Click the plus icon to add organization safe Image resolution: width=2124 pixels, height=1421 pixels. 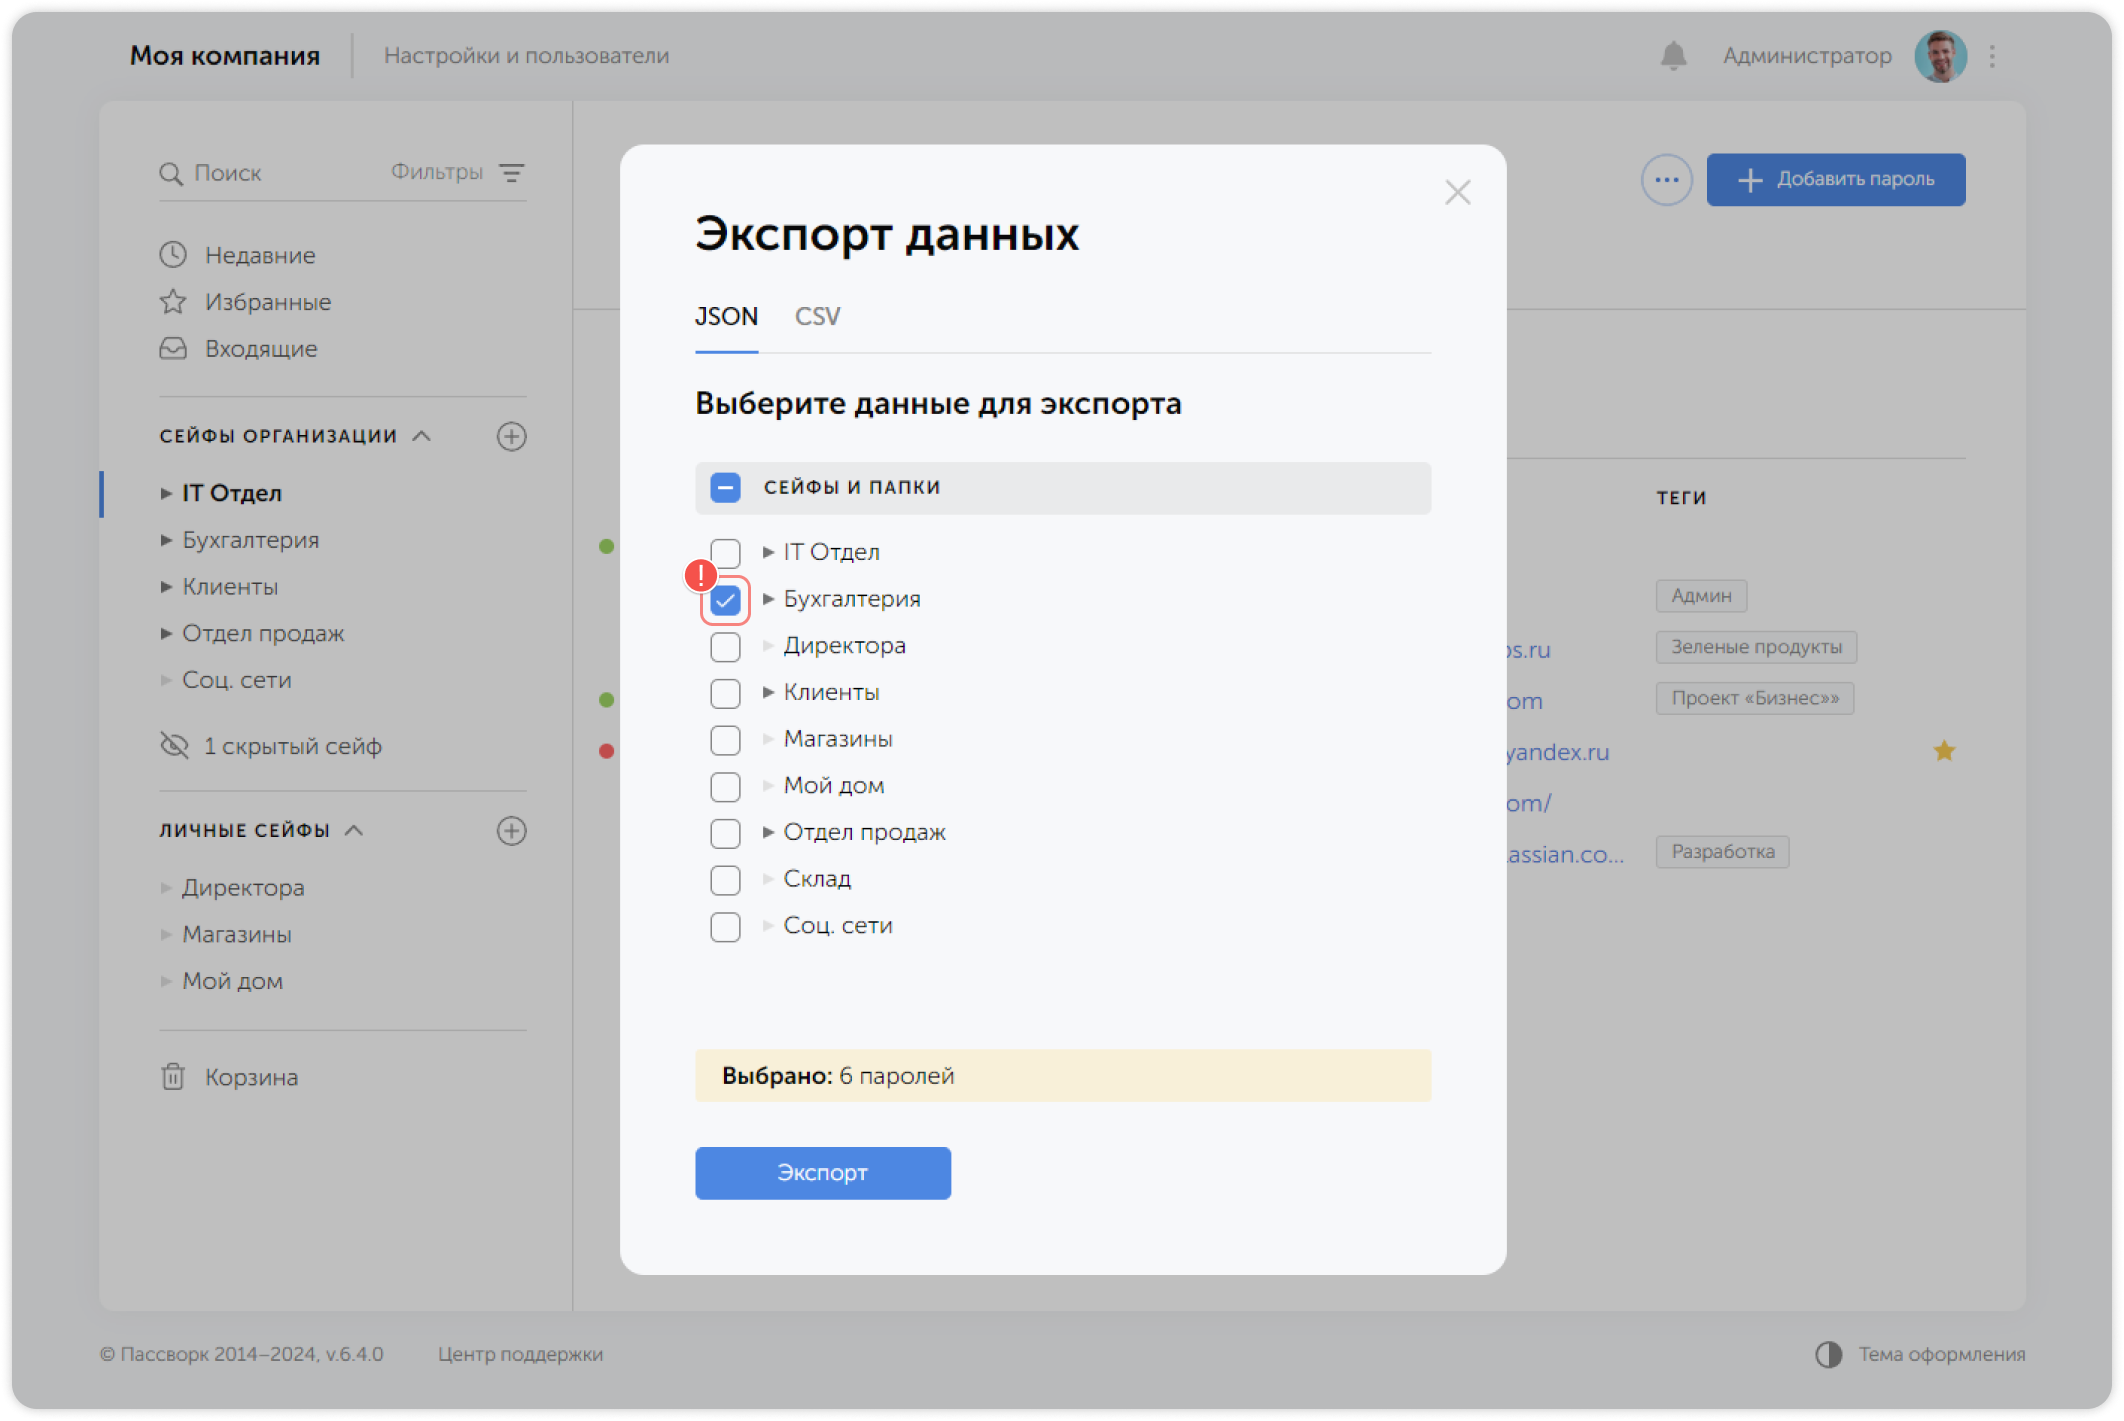(x=511, y=436)
